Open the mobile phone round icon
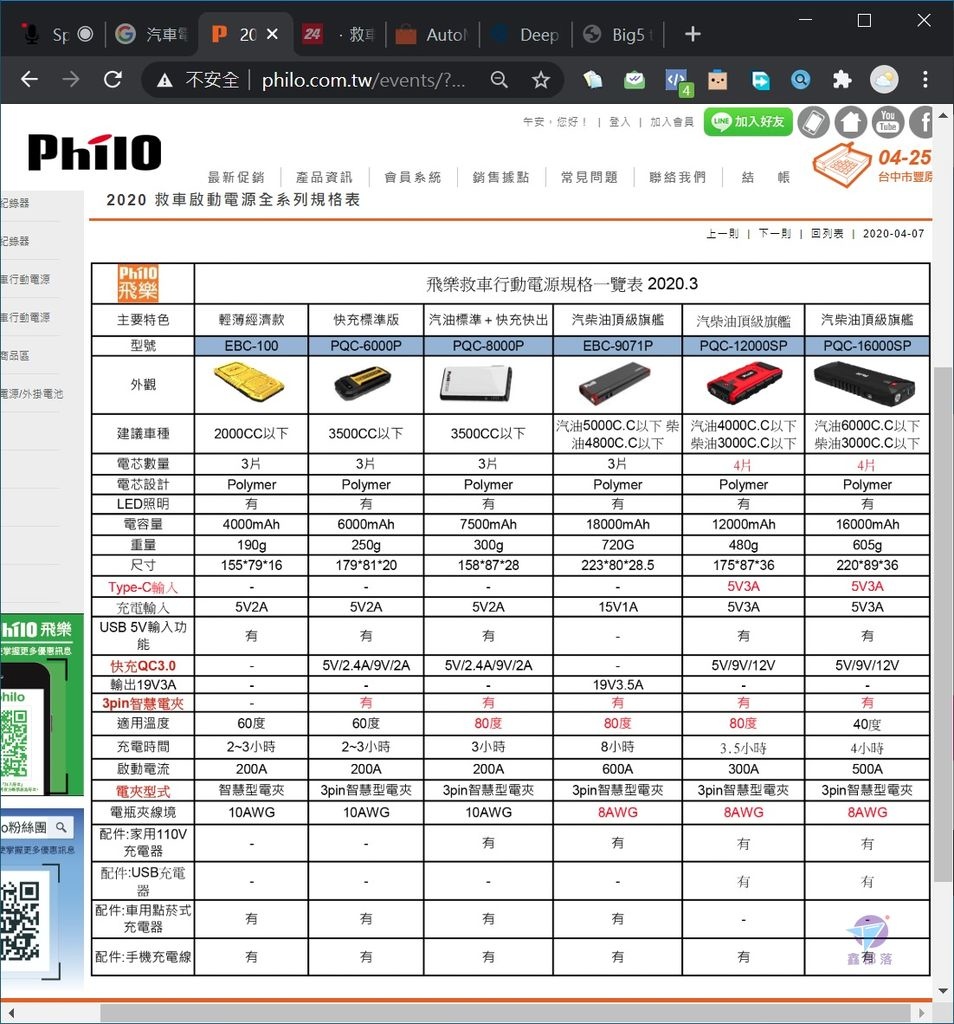This screenshot has width=954, height=1024. tap(814, 122)
